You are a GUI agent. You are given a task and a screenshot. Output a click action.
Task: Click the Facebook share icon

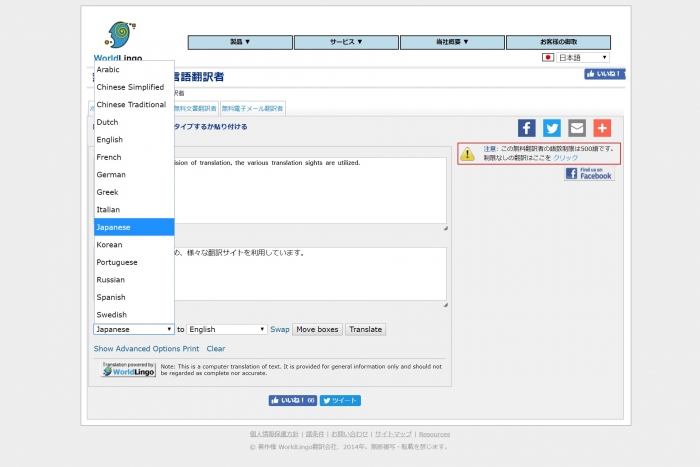[526, 128]
